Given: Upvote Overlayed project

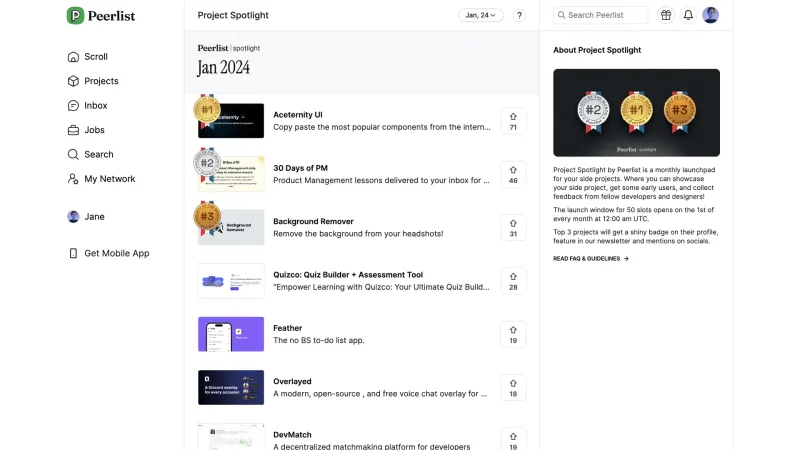Looking at the screenshot, I should click(513, 388).
